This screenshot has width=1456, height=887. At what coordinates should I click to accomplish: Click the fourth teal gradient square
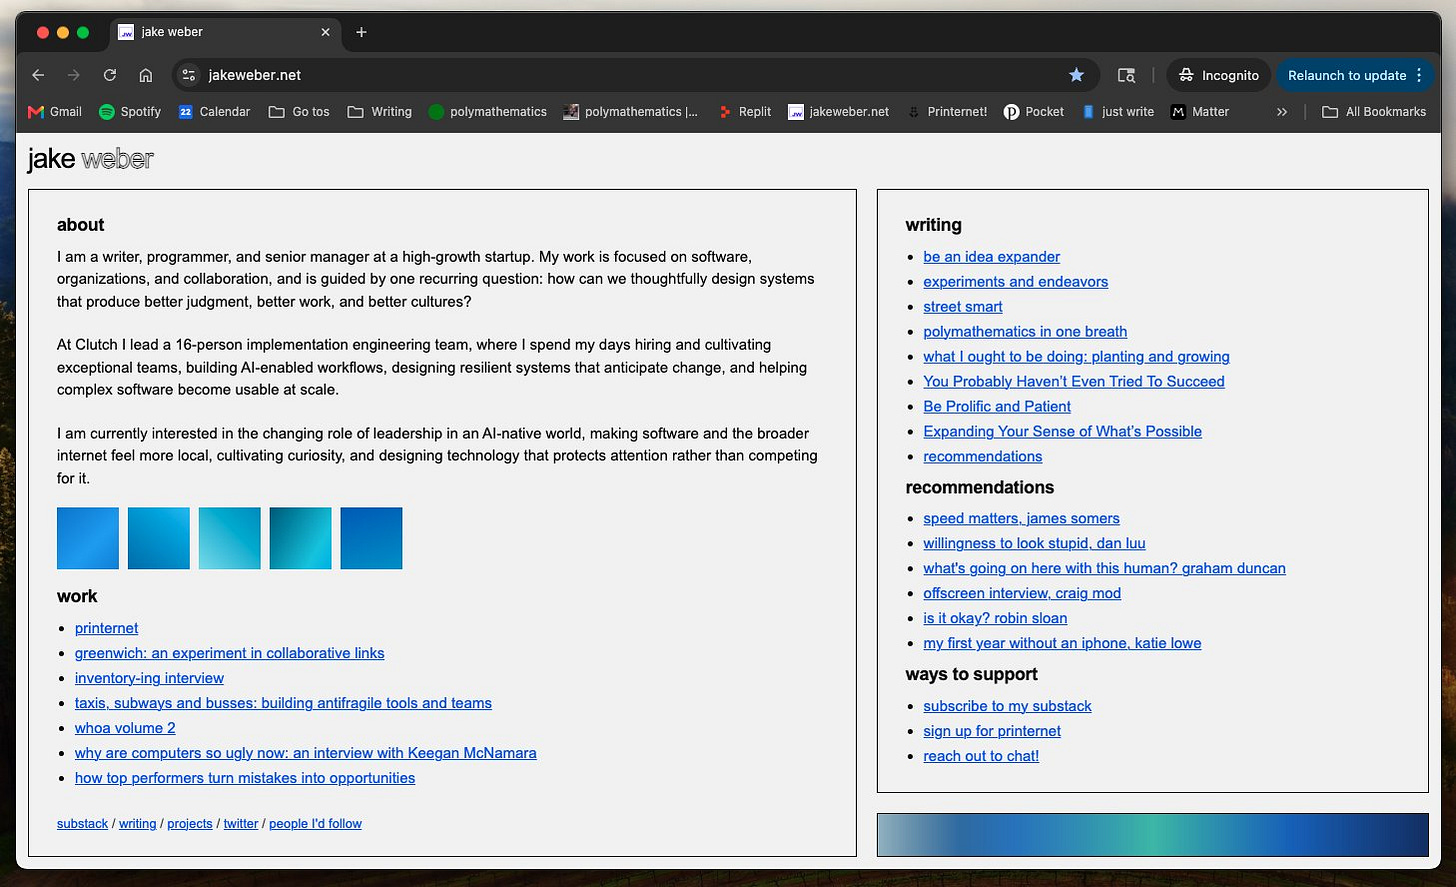300,538
